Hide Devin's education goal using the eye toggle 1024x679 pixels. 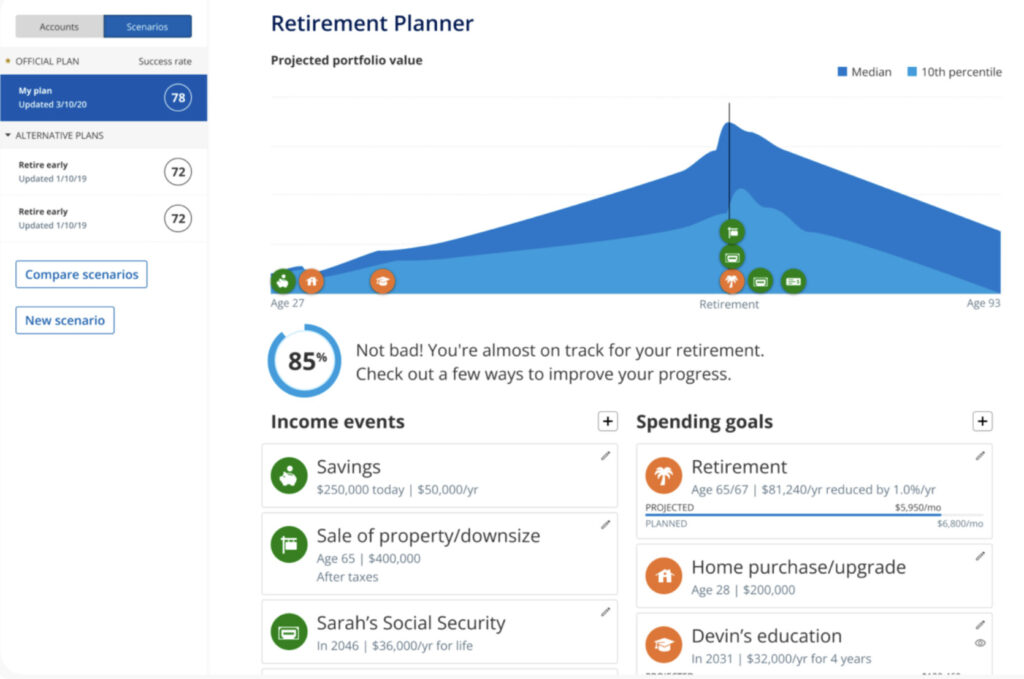[980, 643]
